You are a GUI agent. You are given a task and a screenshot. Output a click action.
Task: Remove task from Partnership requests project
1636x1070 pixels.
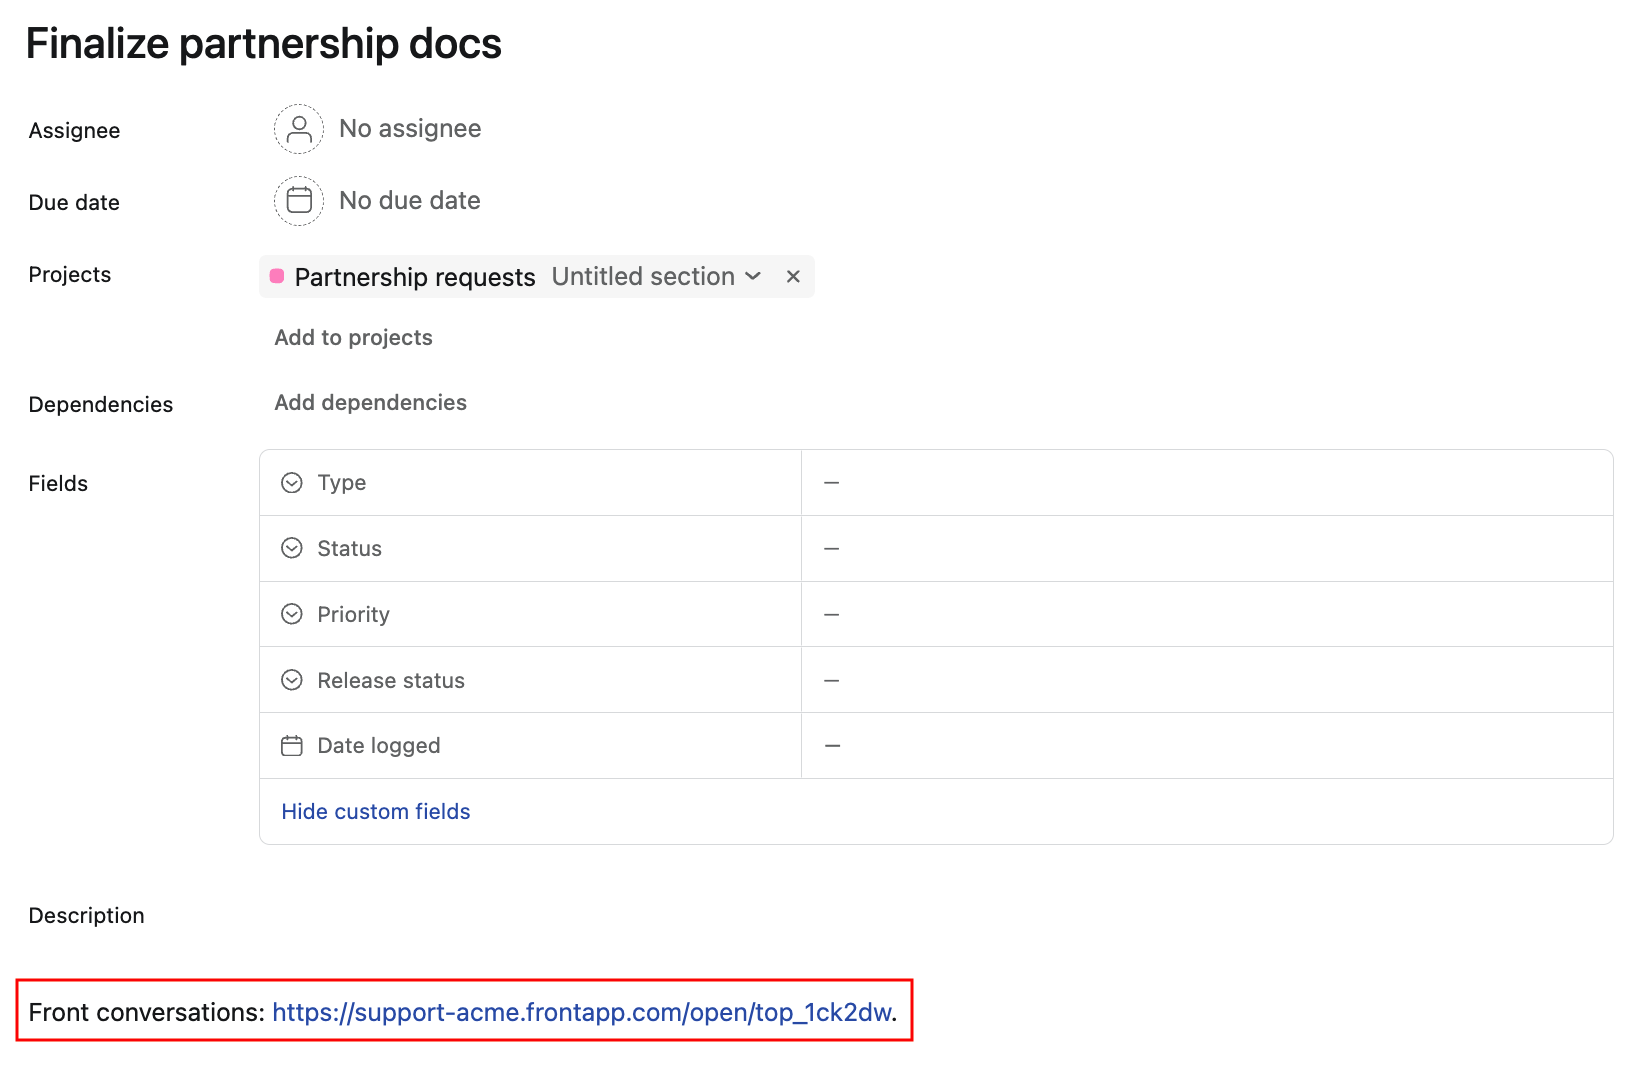pos(793,277)
